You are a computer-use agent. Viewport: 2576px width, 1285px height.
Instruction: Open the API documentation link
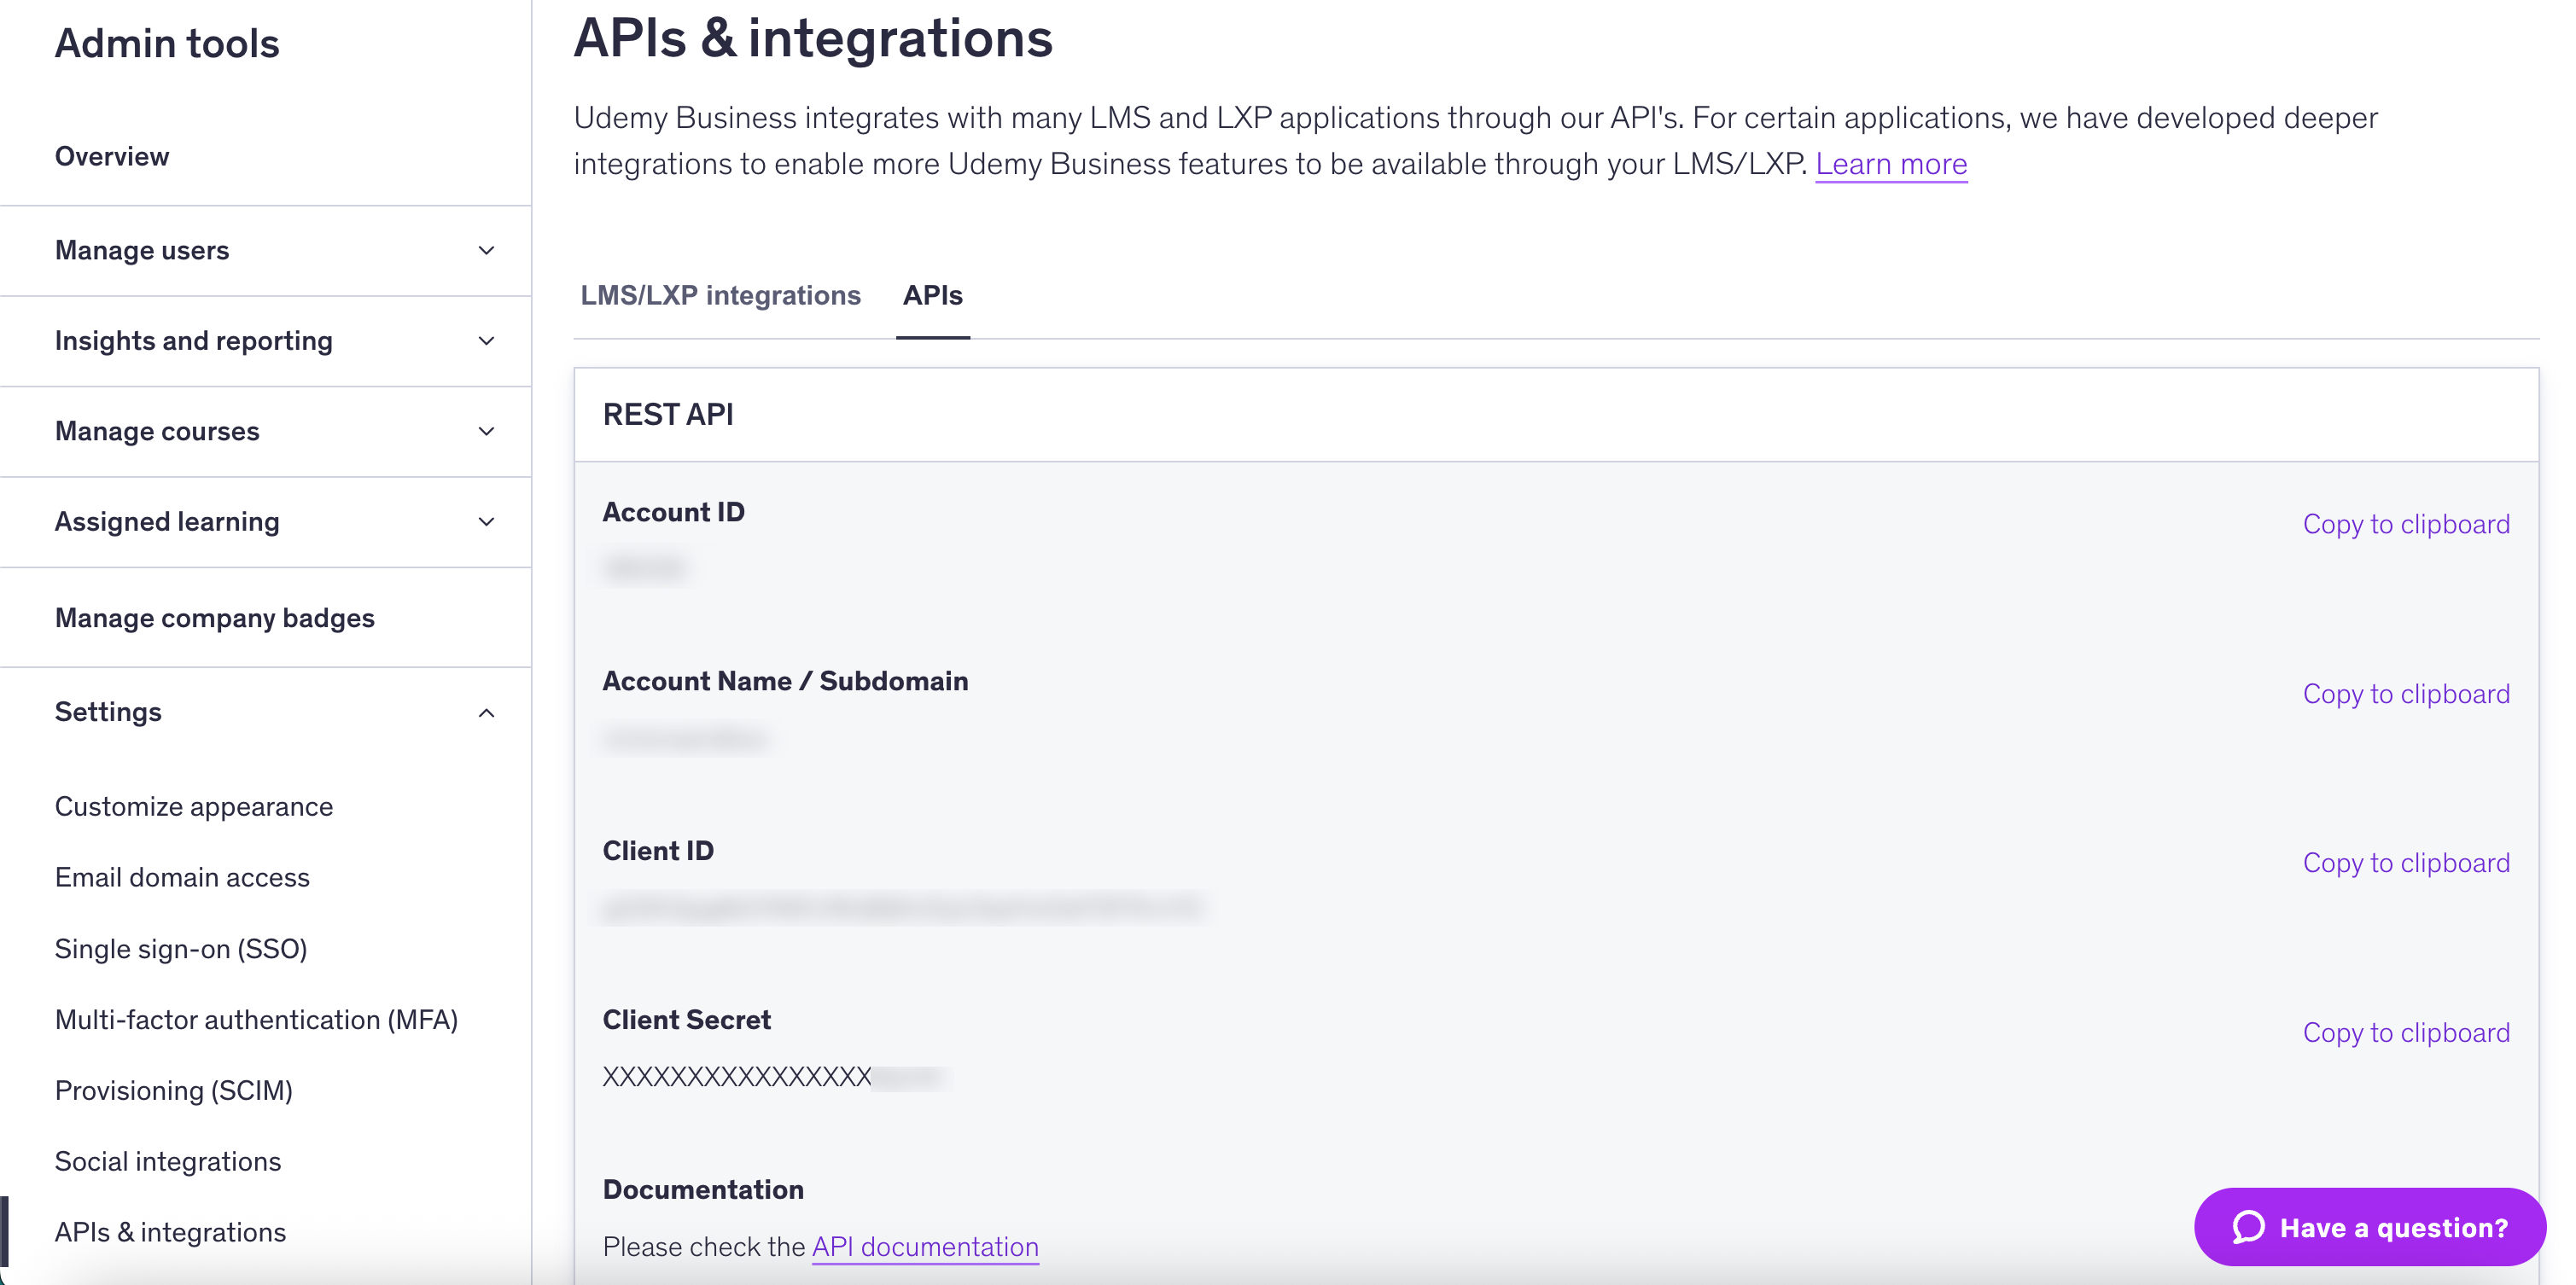[x=924, y=1247]
